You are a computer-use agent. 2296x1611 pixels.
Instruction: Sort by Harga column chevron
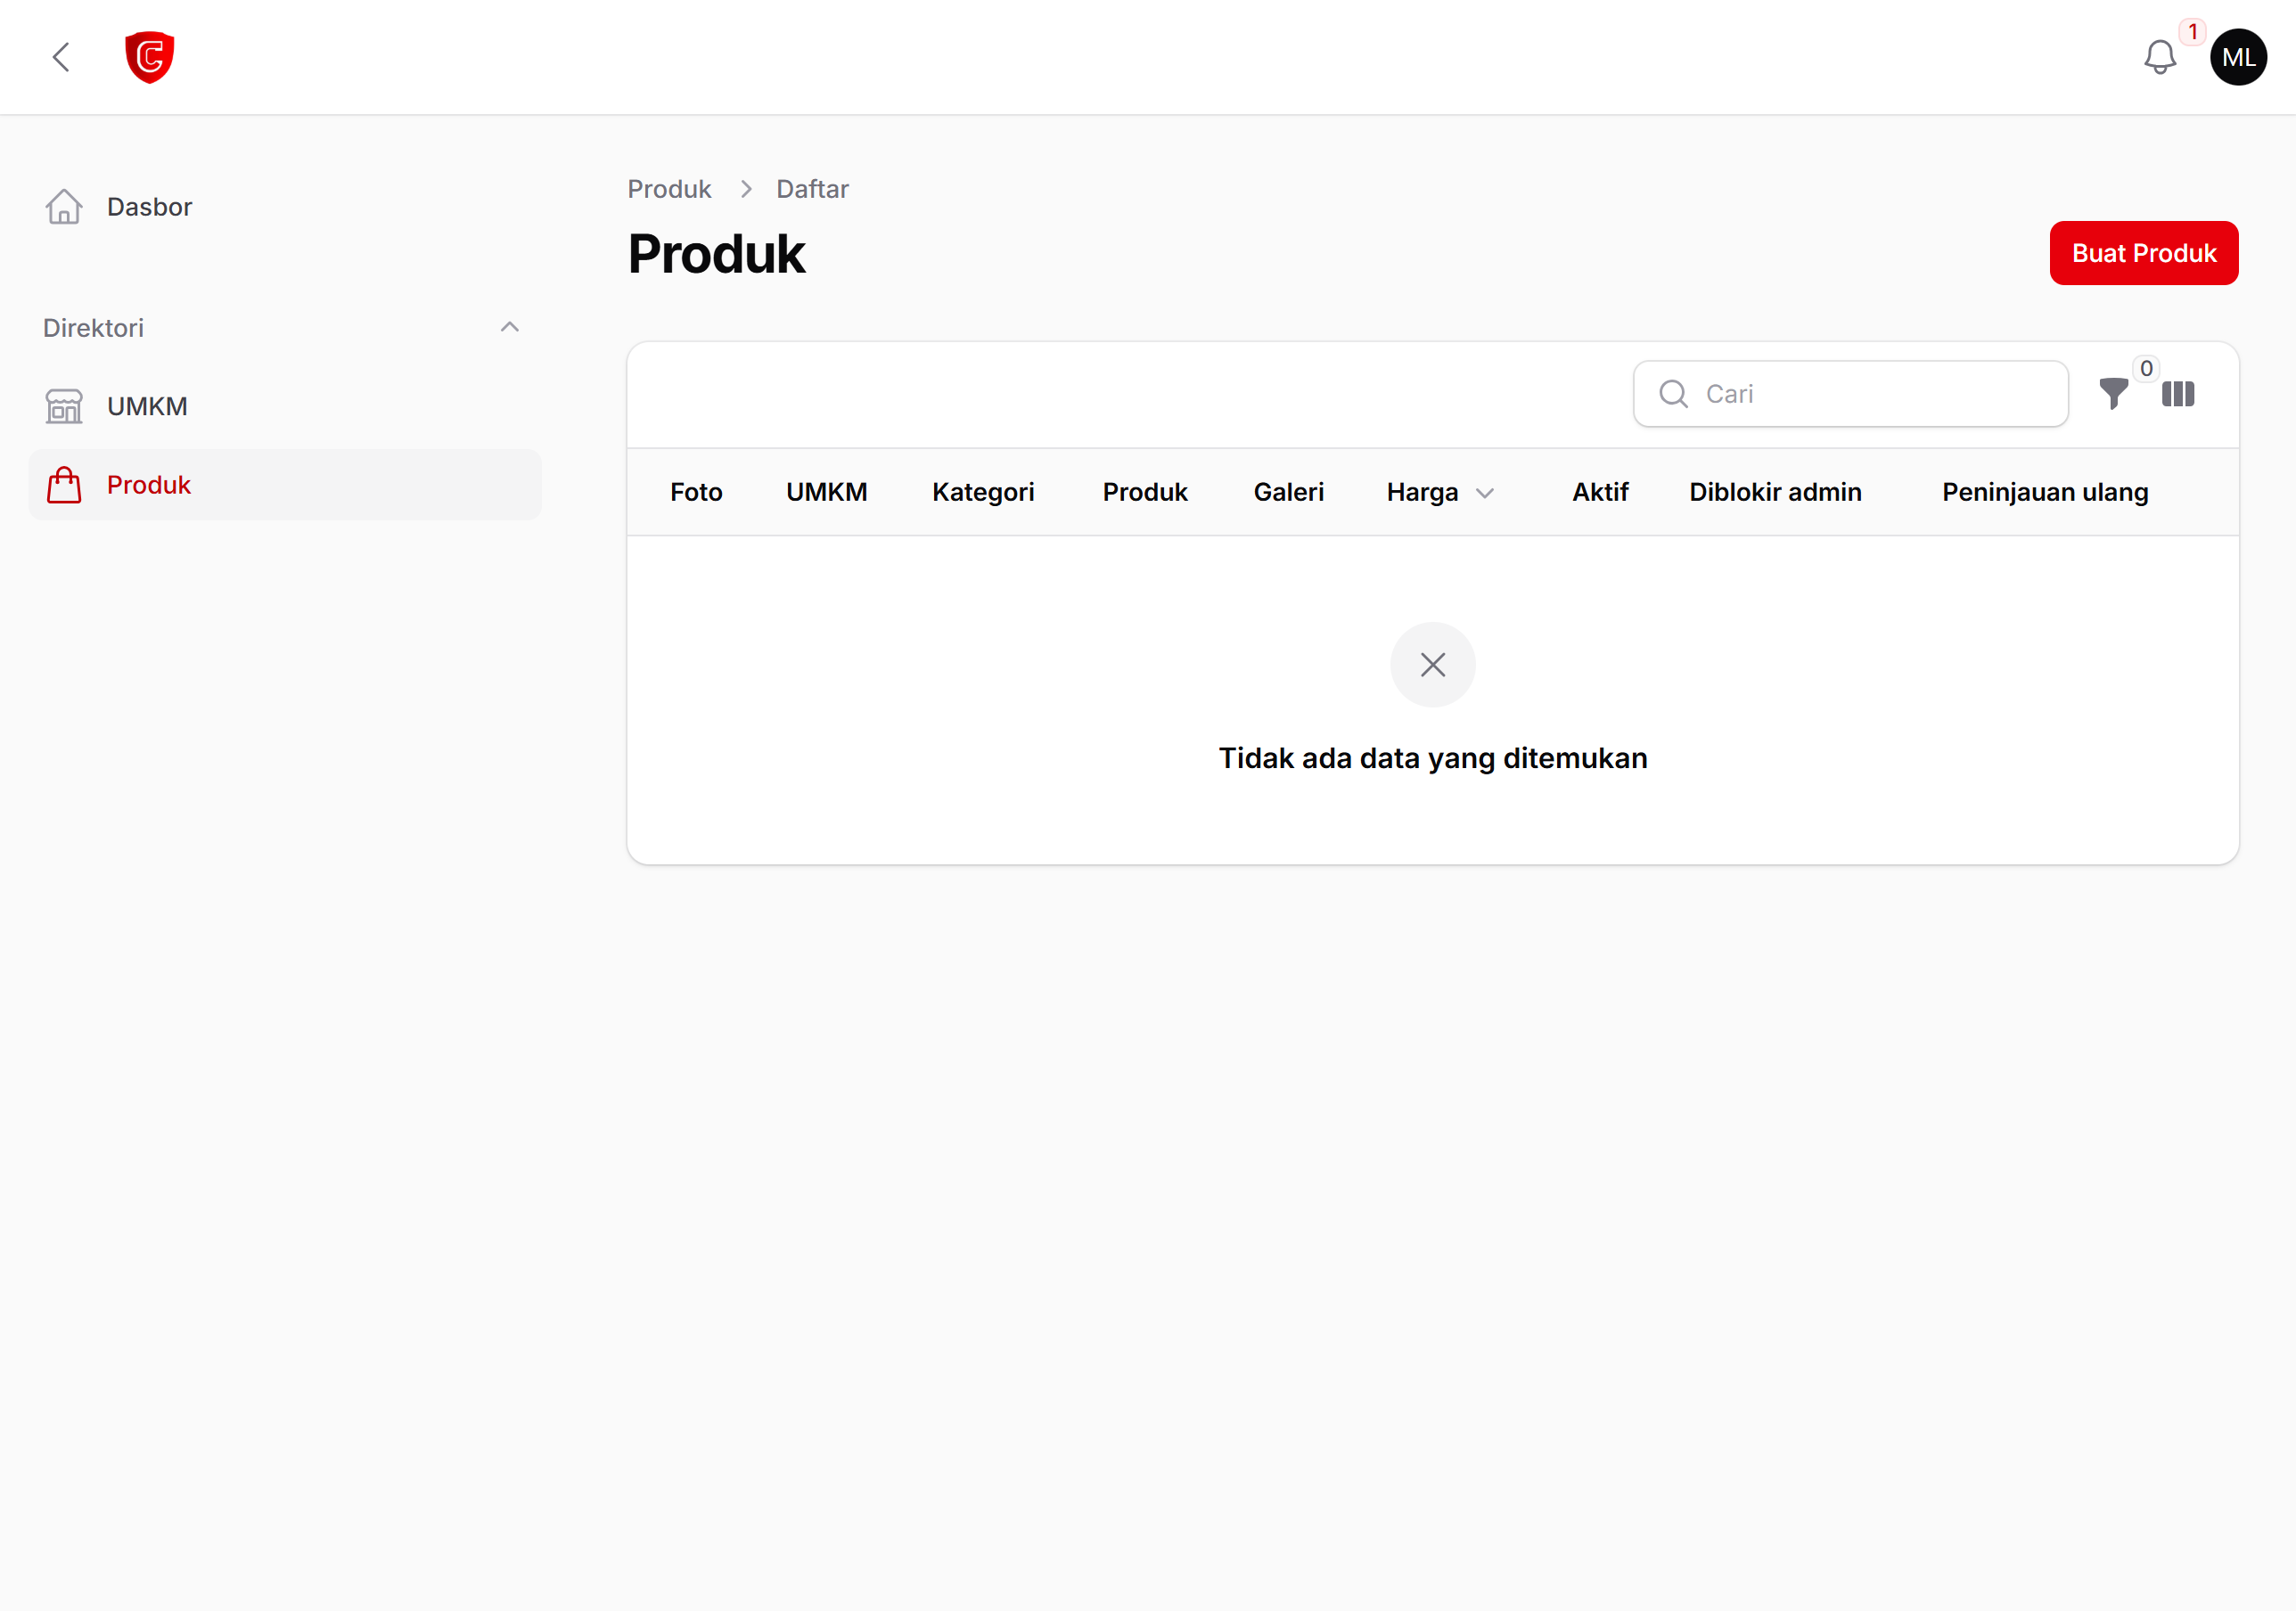point(1485,493)
